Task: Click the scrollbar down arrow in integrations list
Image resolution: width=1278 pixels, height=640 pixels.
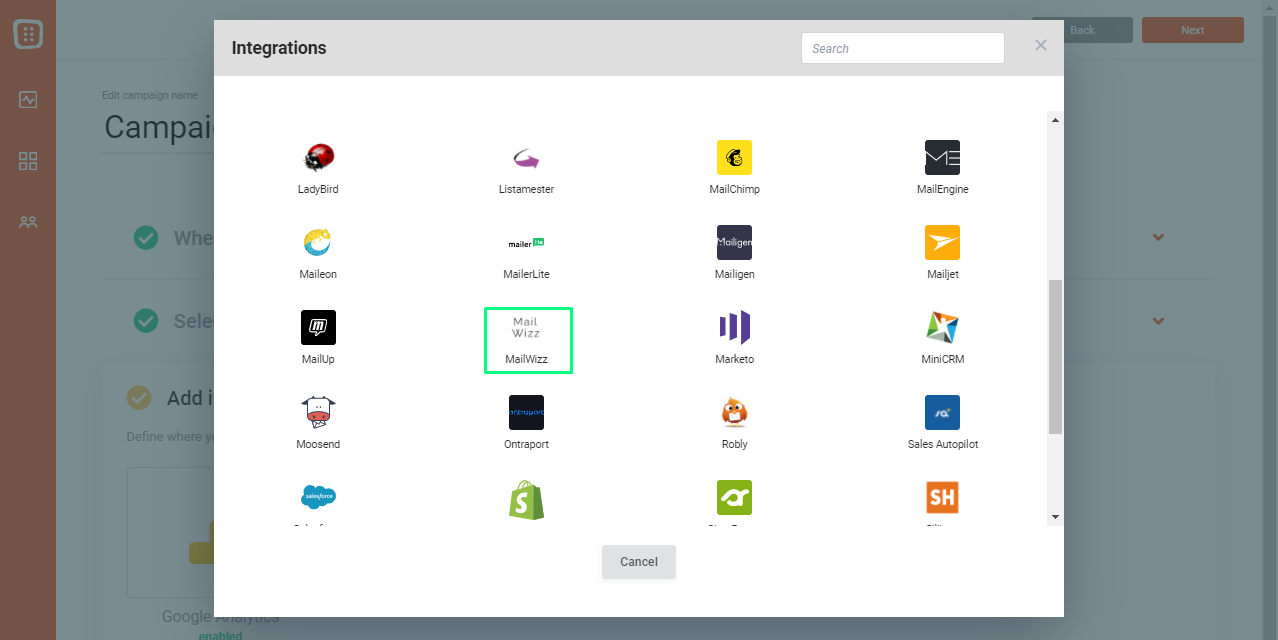Action: [x=1055, y=517]
